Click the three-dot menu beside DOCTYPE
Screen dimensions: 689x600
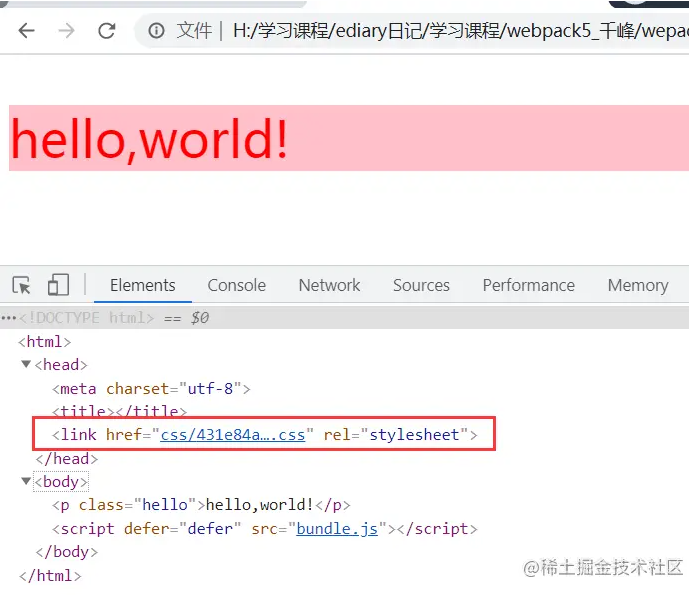point(8,317)
